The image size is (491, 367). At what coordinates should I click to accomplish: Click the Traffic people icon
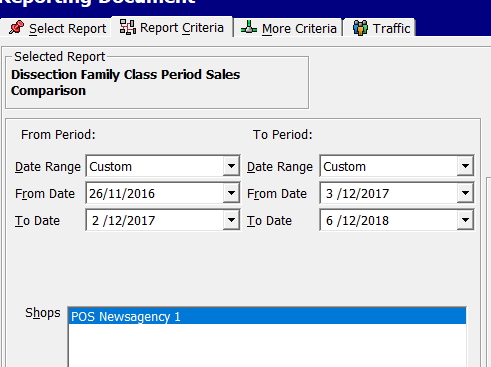click(x=360, y=28)
